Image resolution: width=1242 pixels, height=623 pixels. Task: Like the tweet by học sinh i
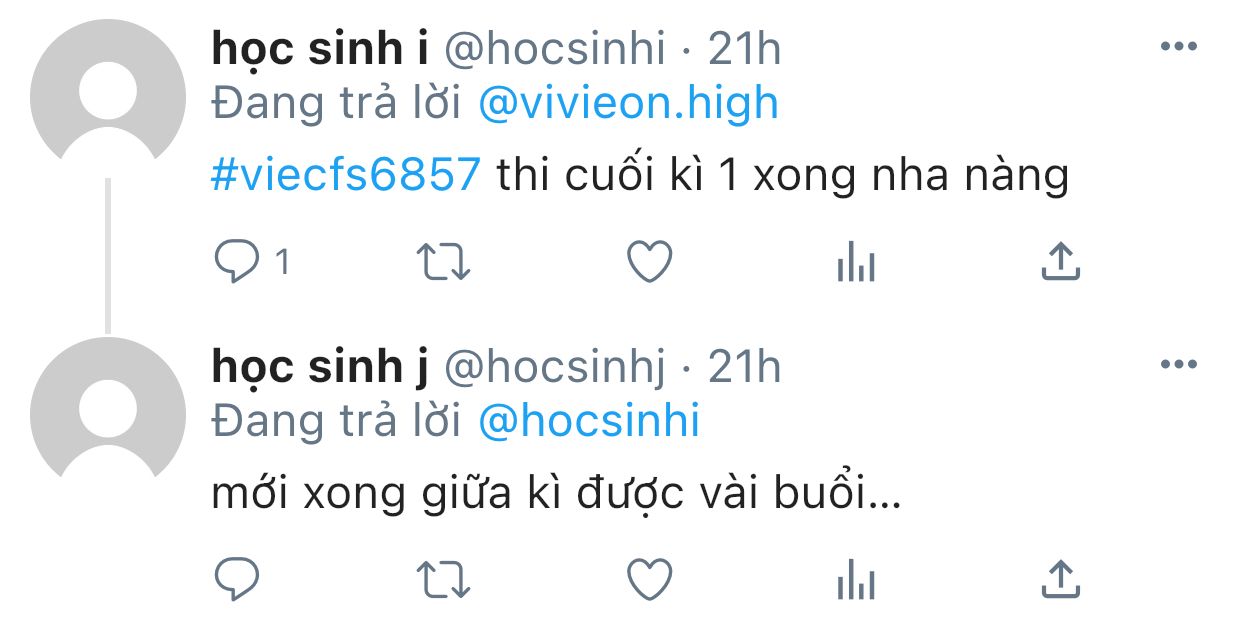point(649,262)
